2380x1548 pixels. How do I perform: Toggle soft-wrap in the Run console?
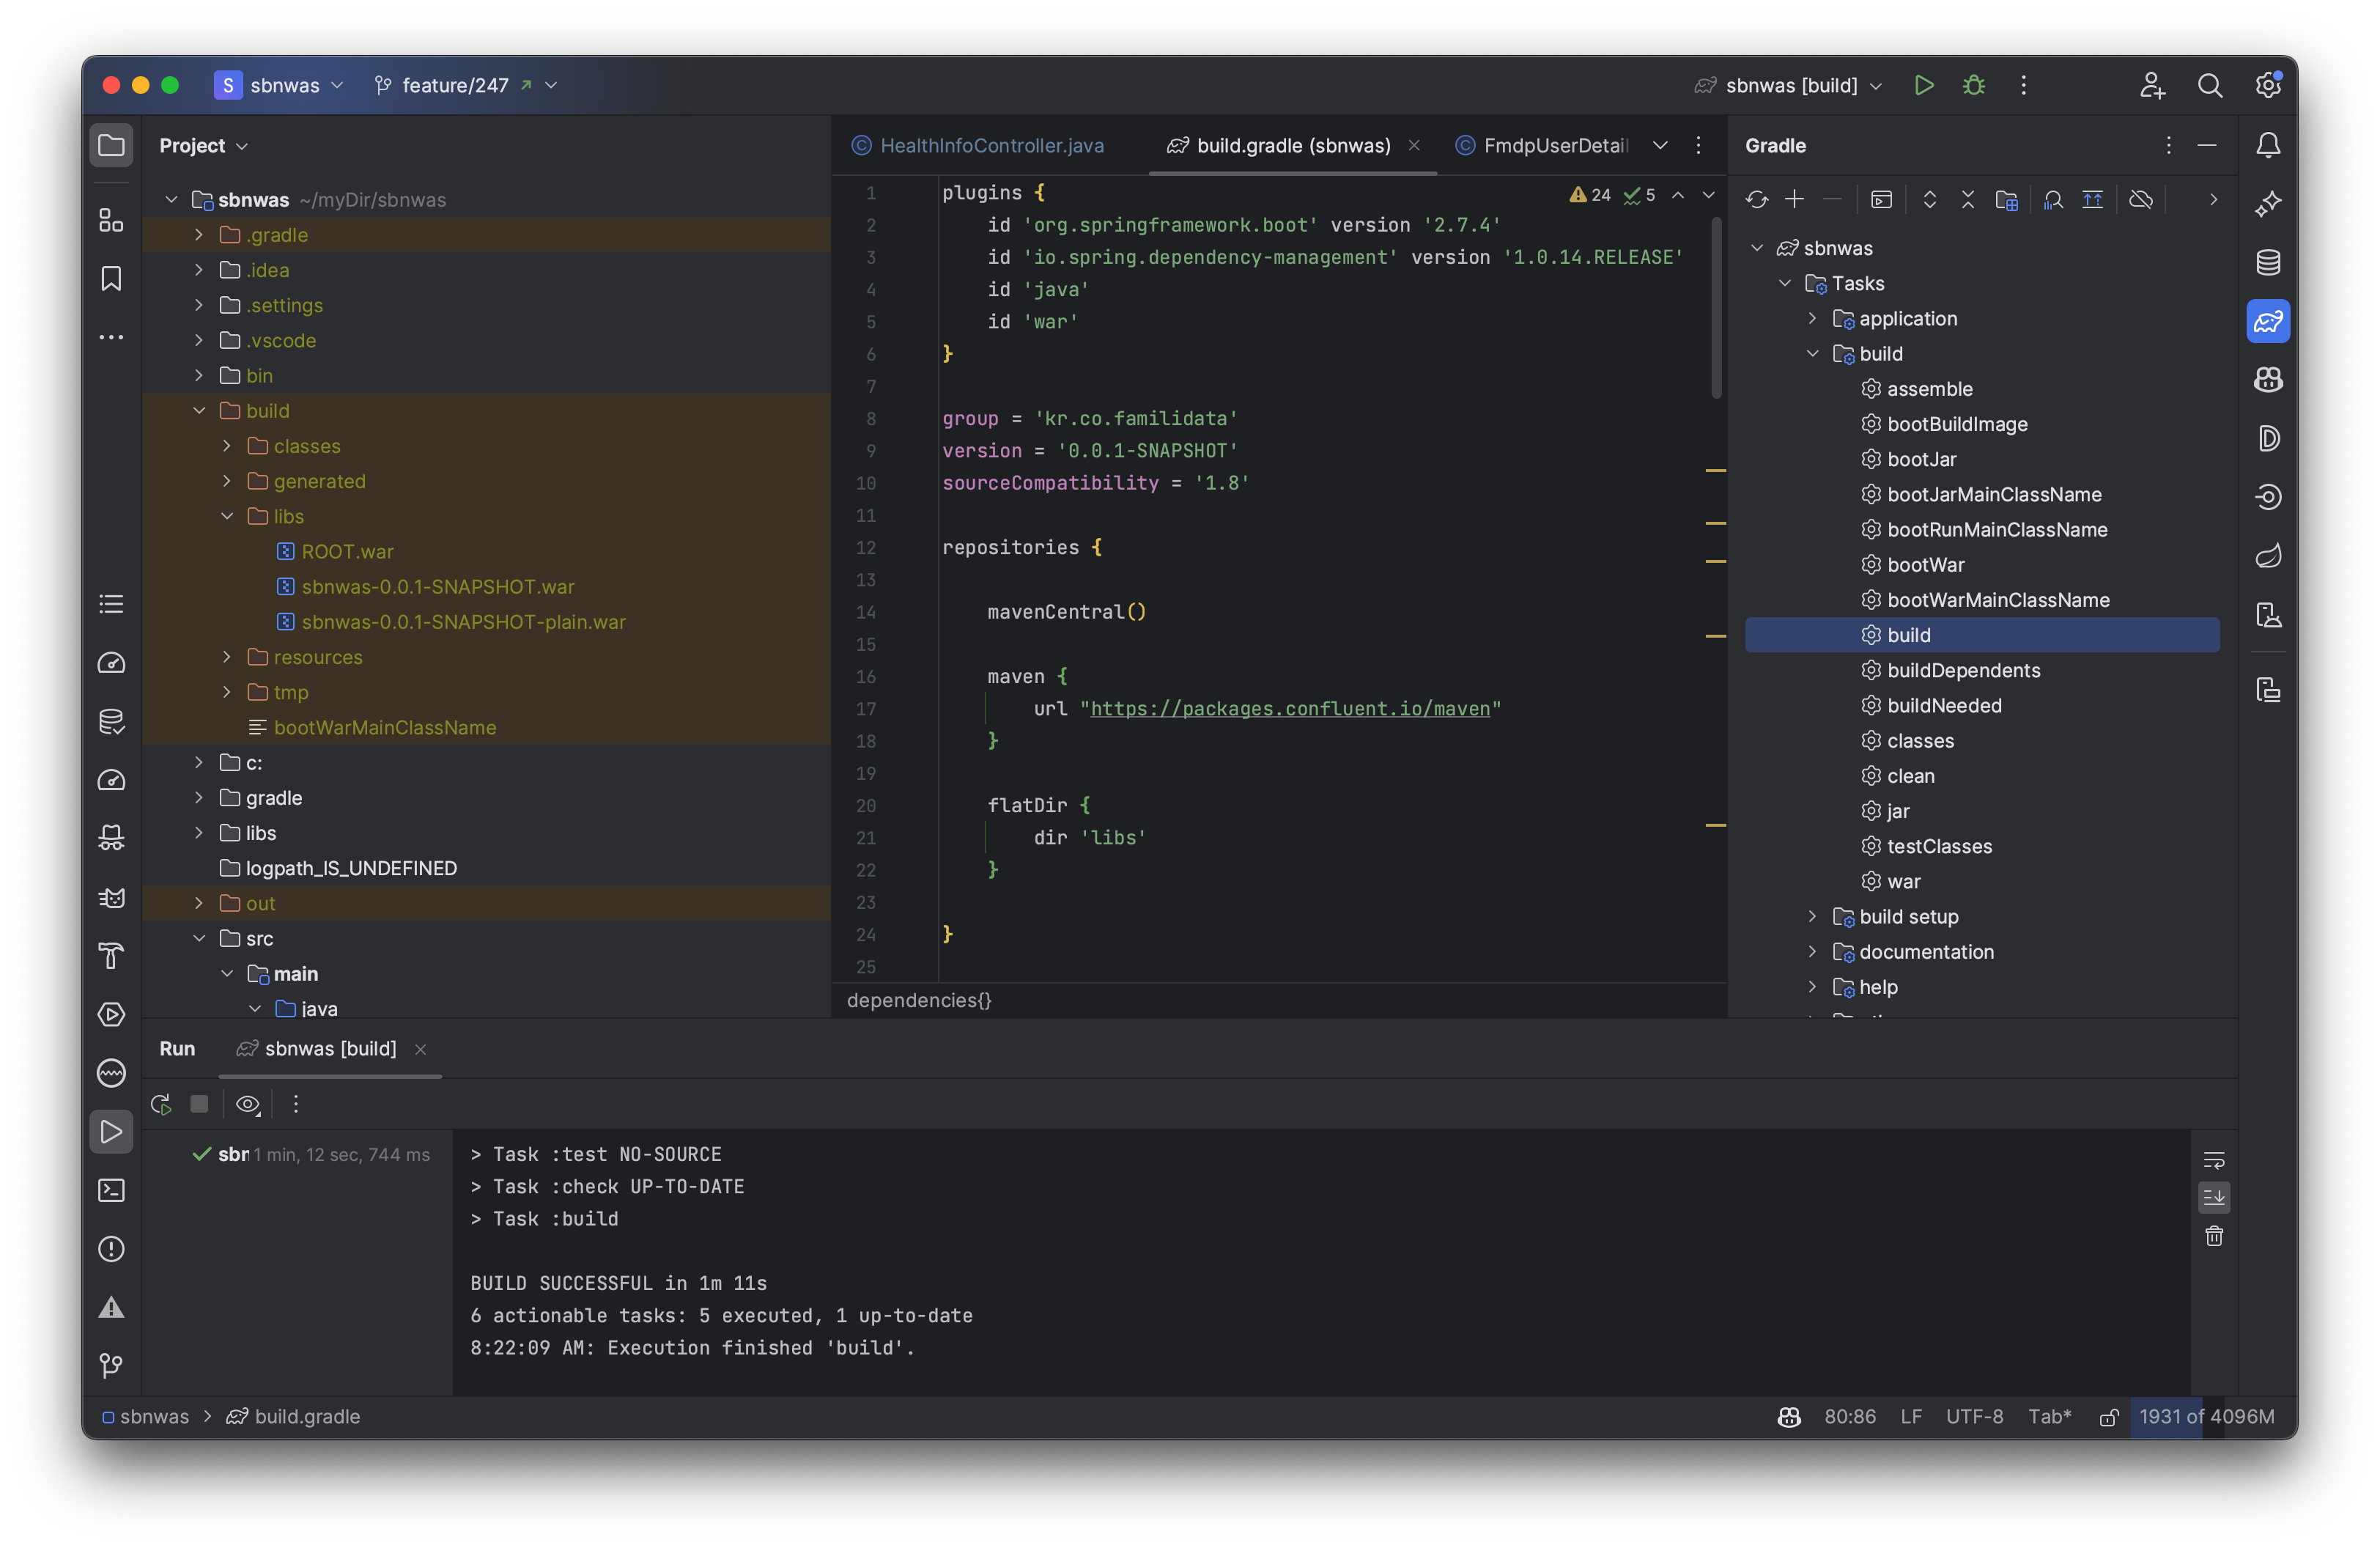(2213, 1160)
